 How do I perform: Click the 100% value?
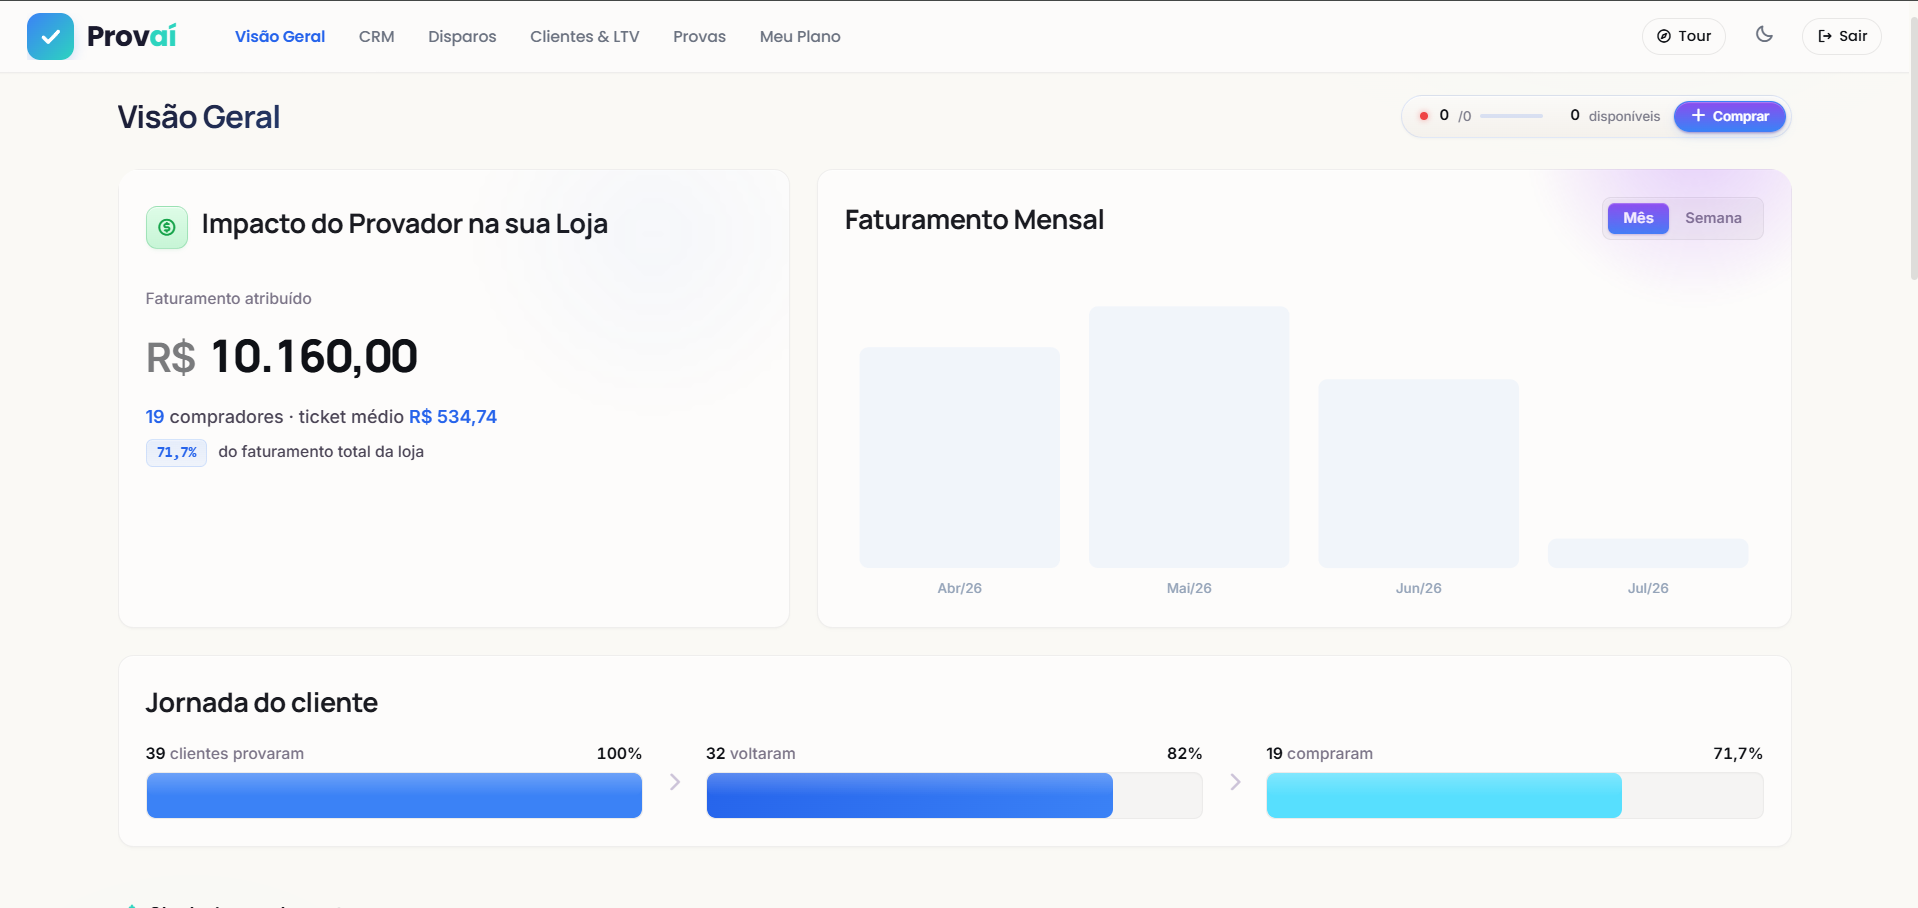click(x=619, y=754)
